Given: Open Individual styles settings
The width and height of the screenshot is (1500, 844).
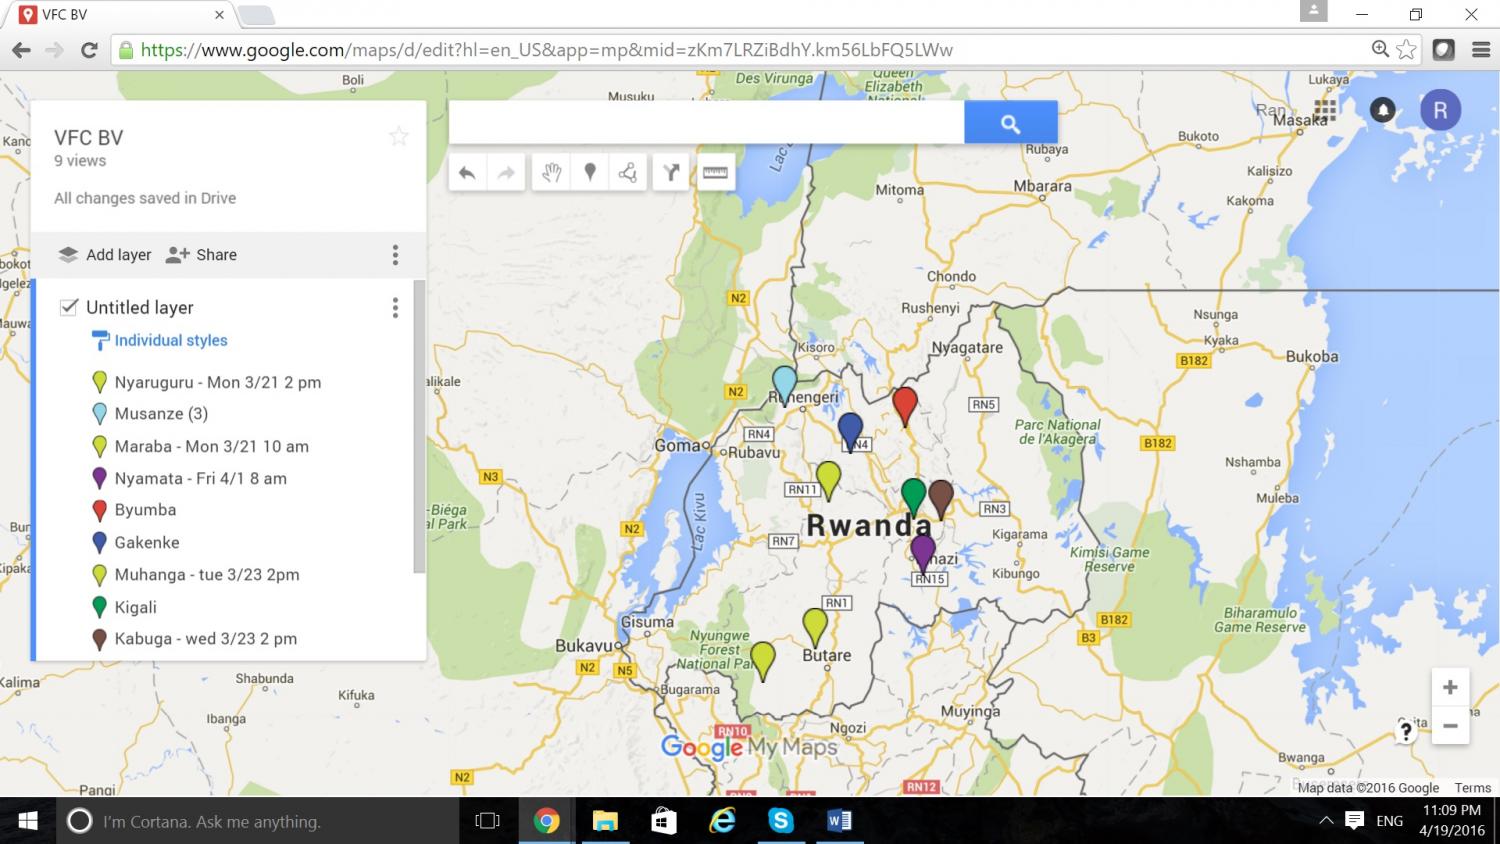Looking at the screenshot, I should tap(170, 340).
